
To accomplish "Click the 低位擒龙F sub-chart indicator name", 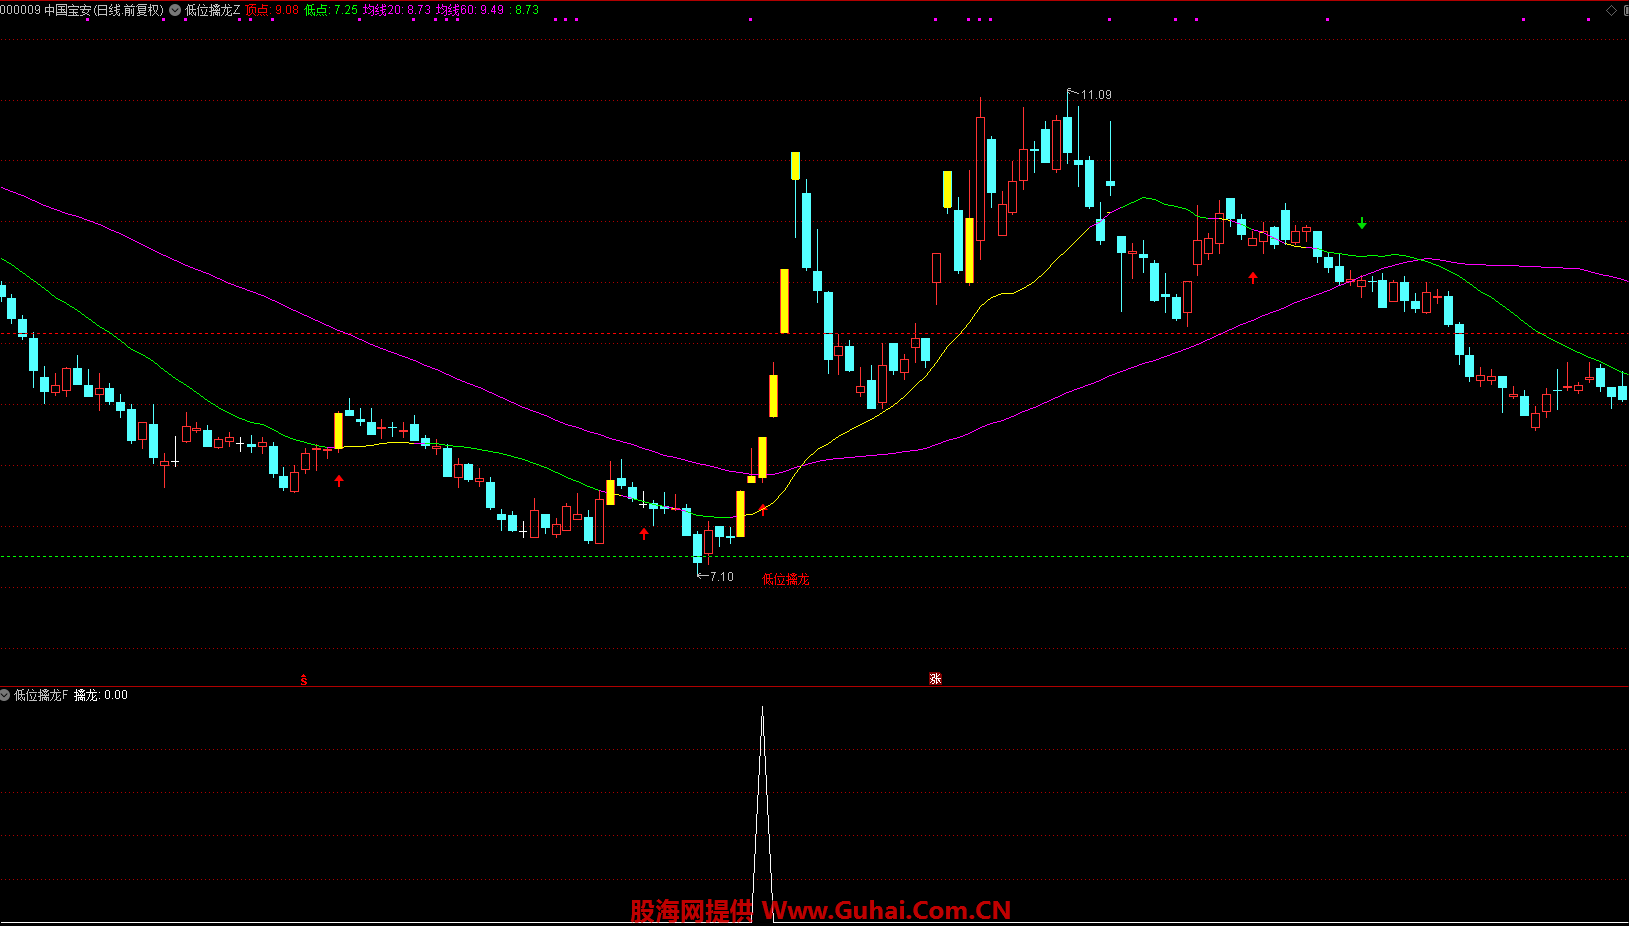I will 41,695.
